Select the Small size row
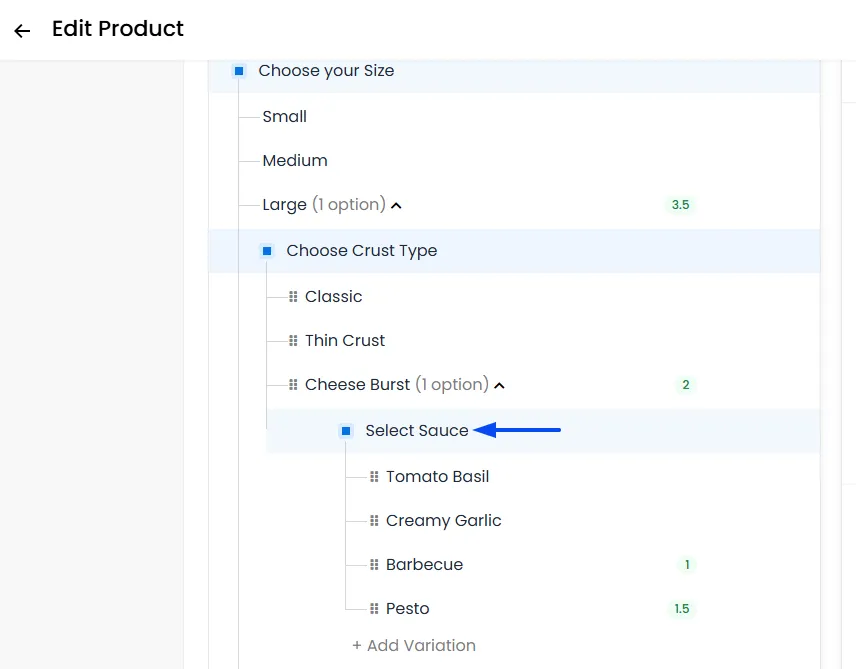The height and width of the screenshot is (669, 856). click(514, 116)
